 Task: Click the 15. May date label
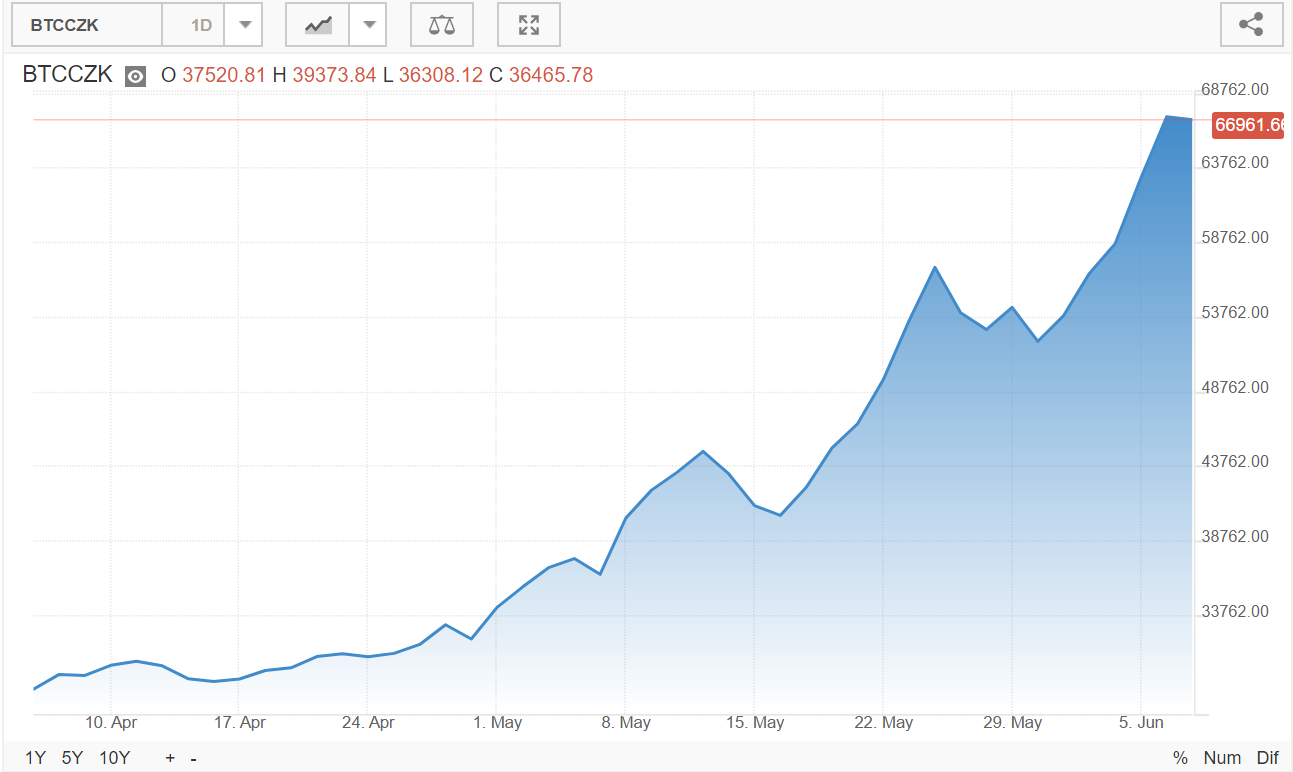pos(754,722)
